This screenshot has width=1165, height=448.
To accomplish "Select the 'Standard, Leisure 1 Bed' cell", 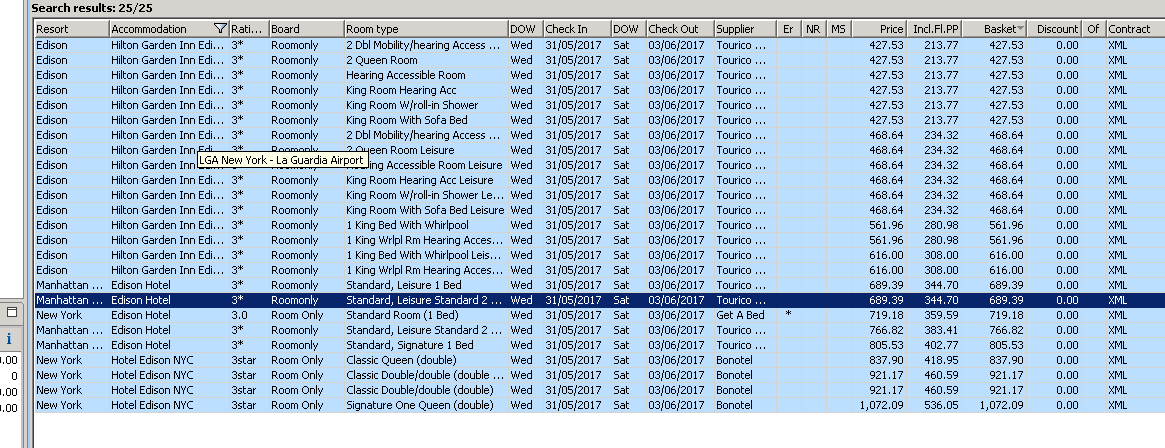I will click(x=426, y=285).
